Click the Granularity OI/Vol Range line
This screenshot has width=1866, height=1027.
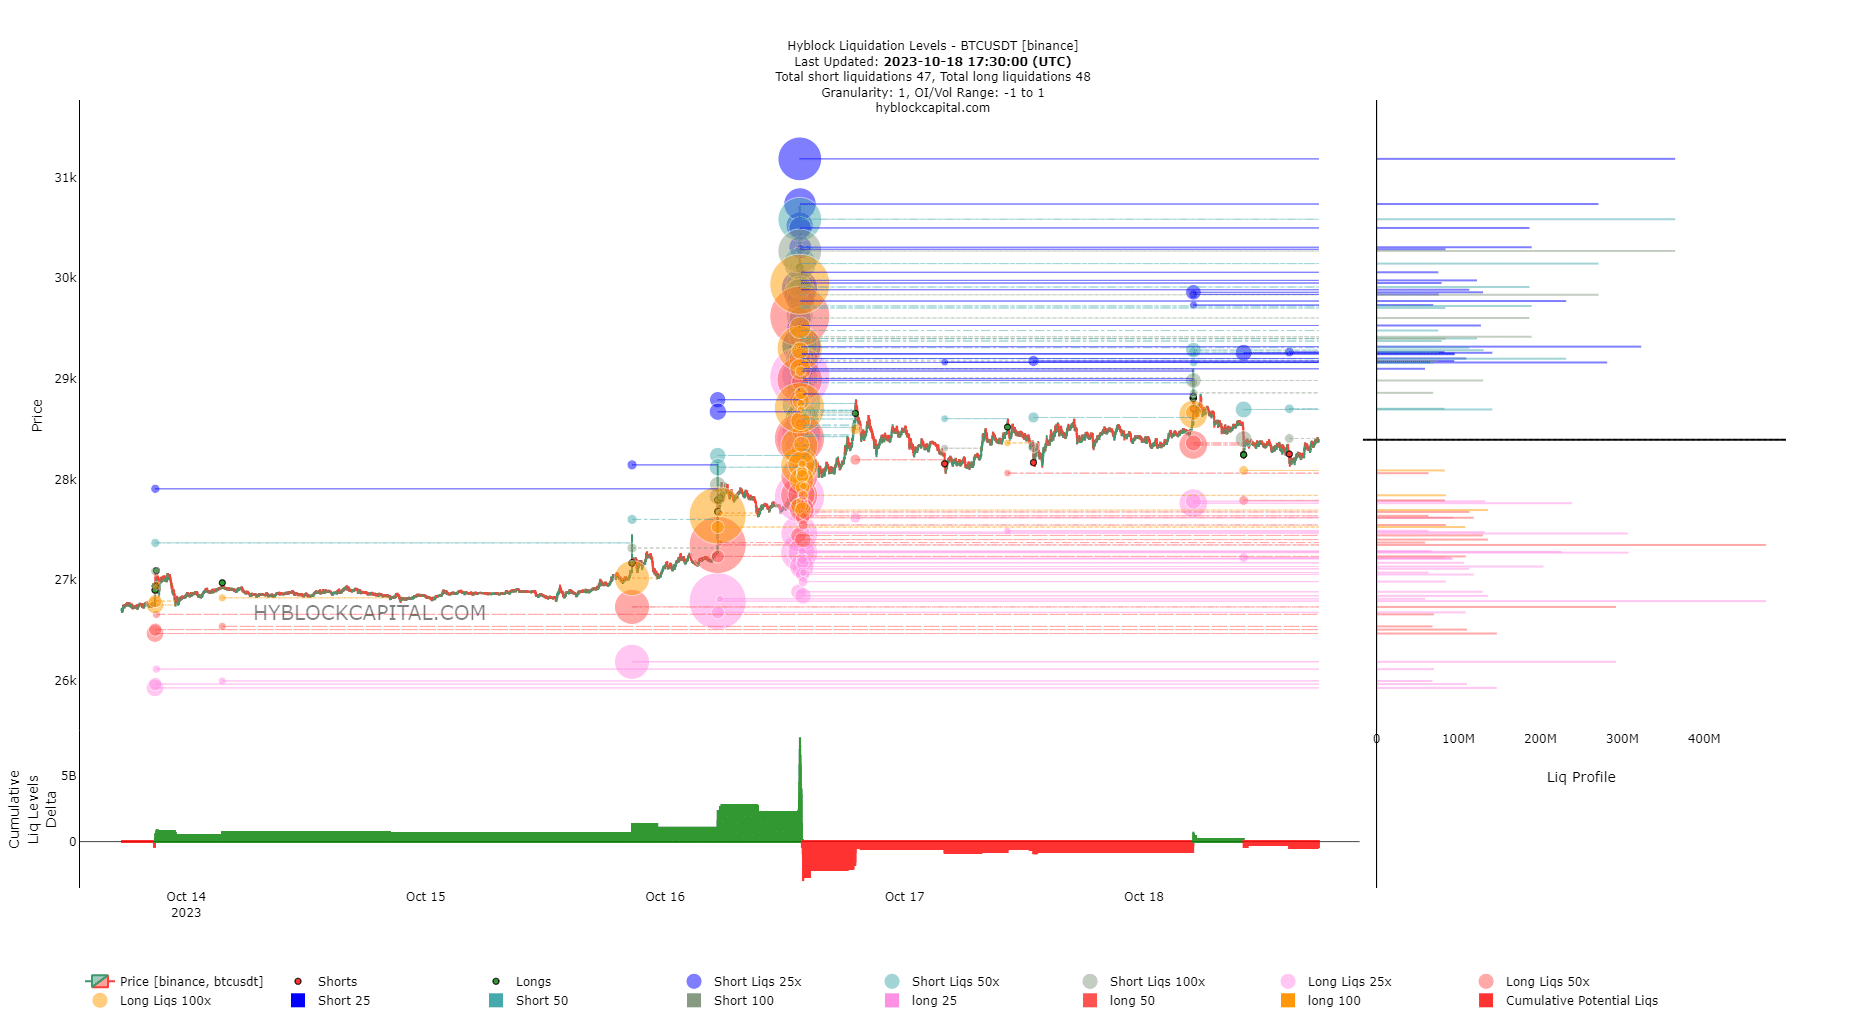coord(932,93)
